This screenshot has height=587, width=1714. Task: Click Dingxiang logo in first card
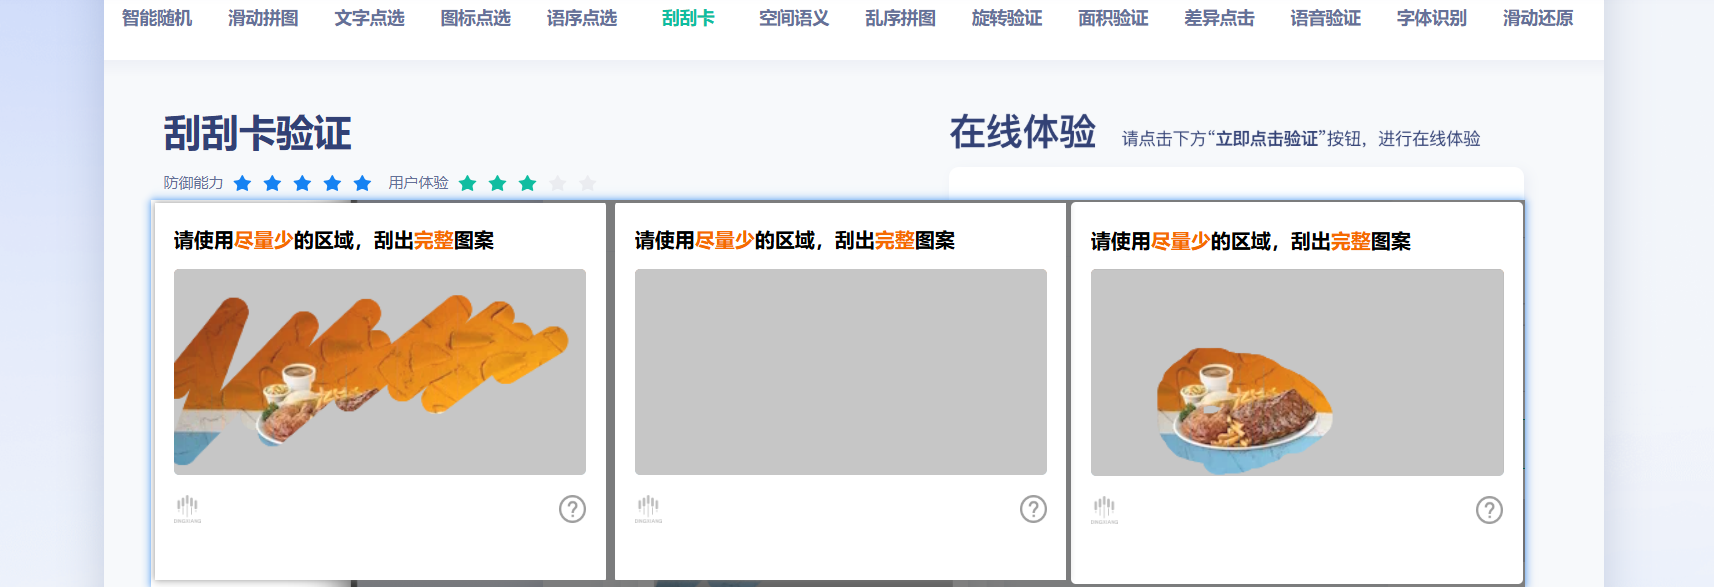[x=187, y=509]
